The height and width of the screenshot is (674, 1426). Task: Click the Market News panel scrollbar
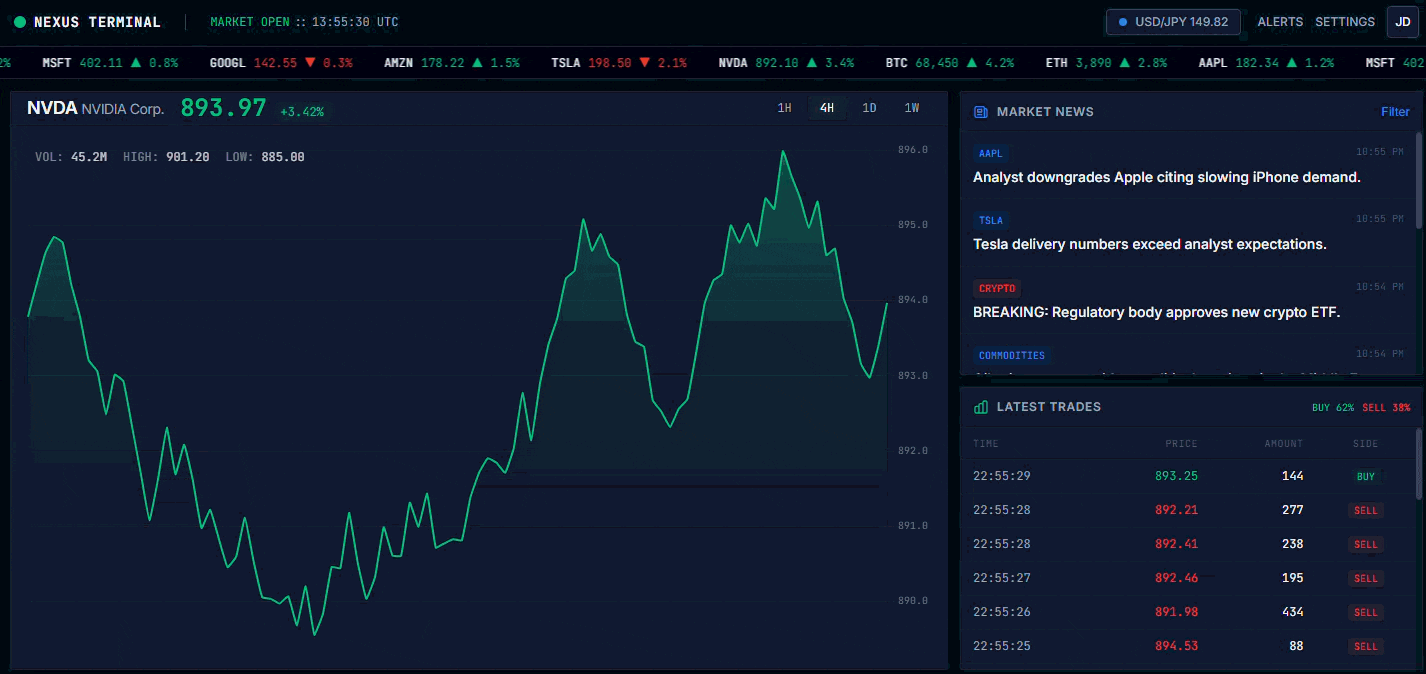coord(1418,180)
